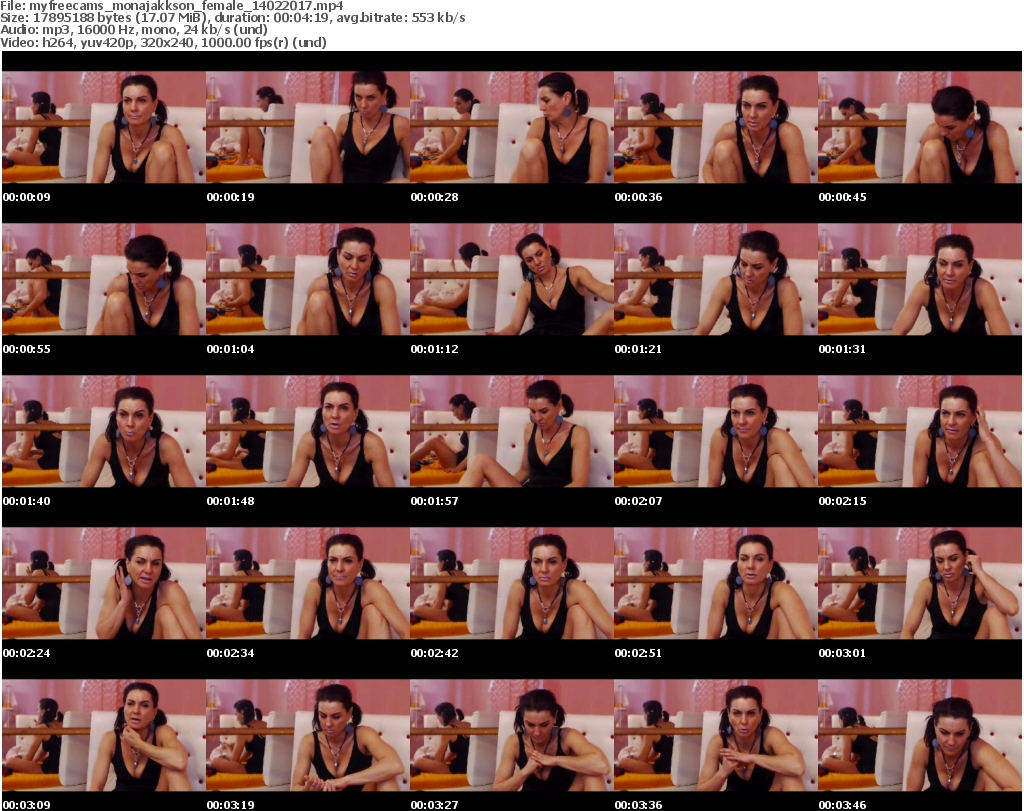Select the thumbnail frame at 00:00:28
The width and height of the screenshot is (1024, 811).
[511, 127]
